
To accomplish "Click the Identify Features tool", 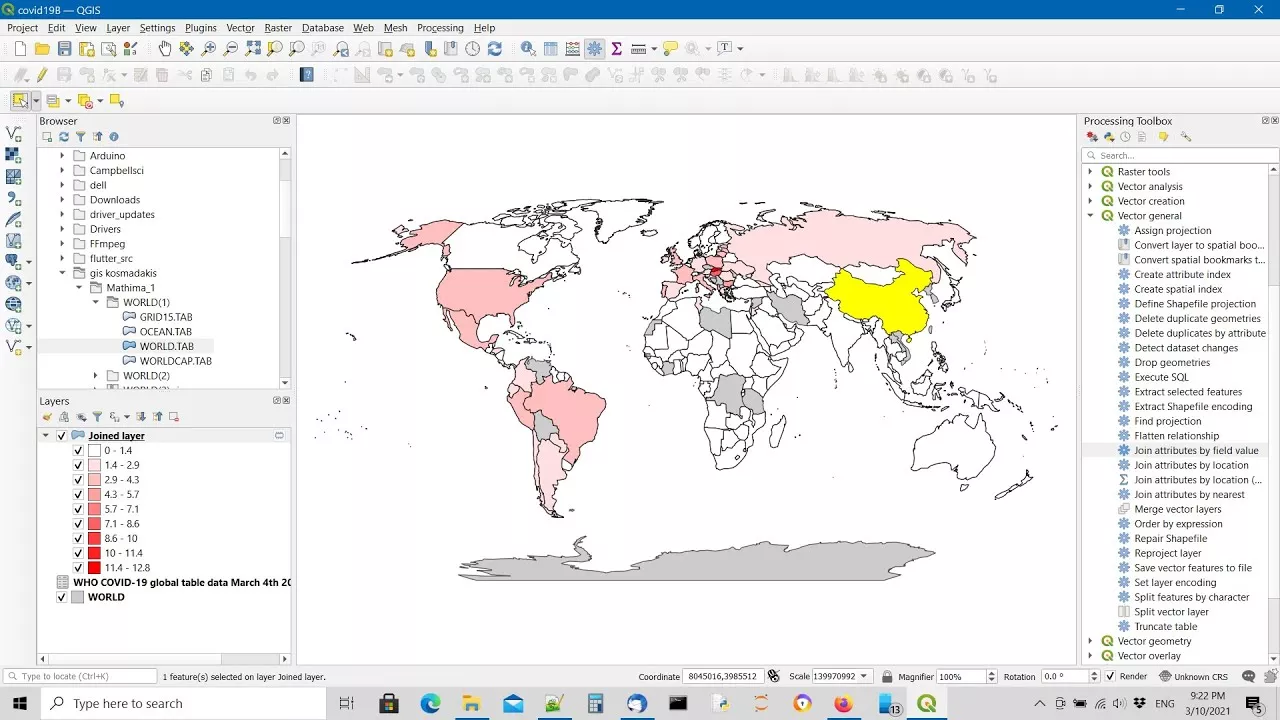I will coord(527,48).
